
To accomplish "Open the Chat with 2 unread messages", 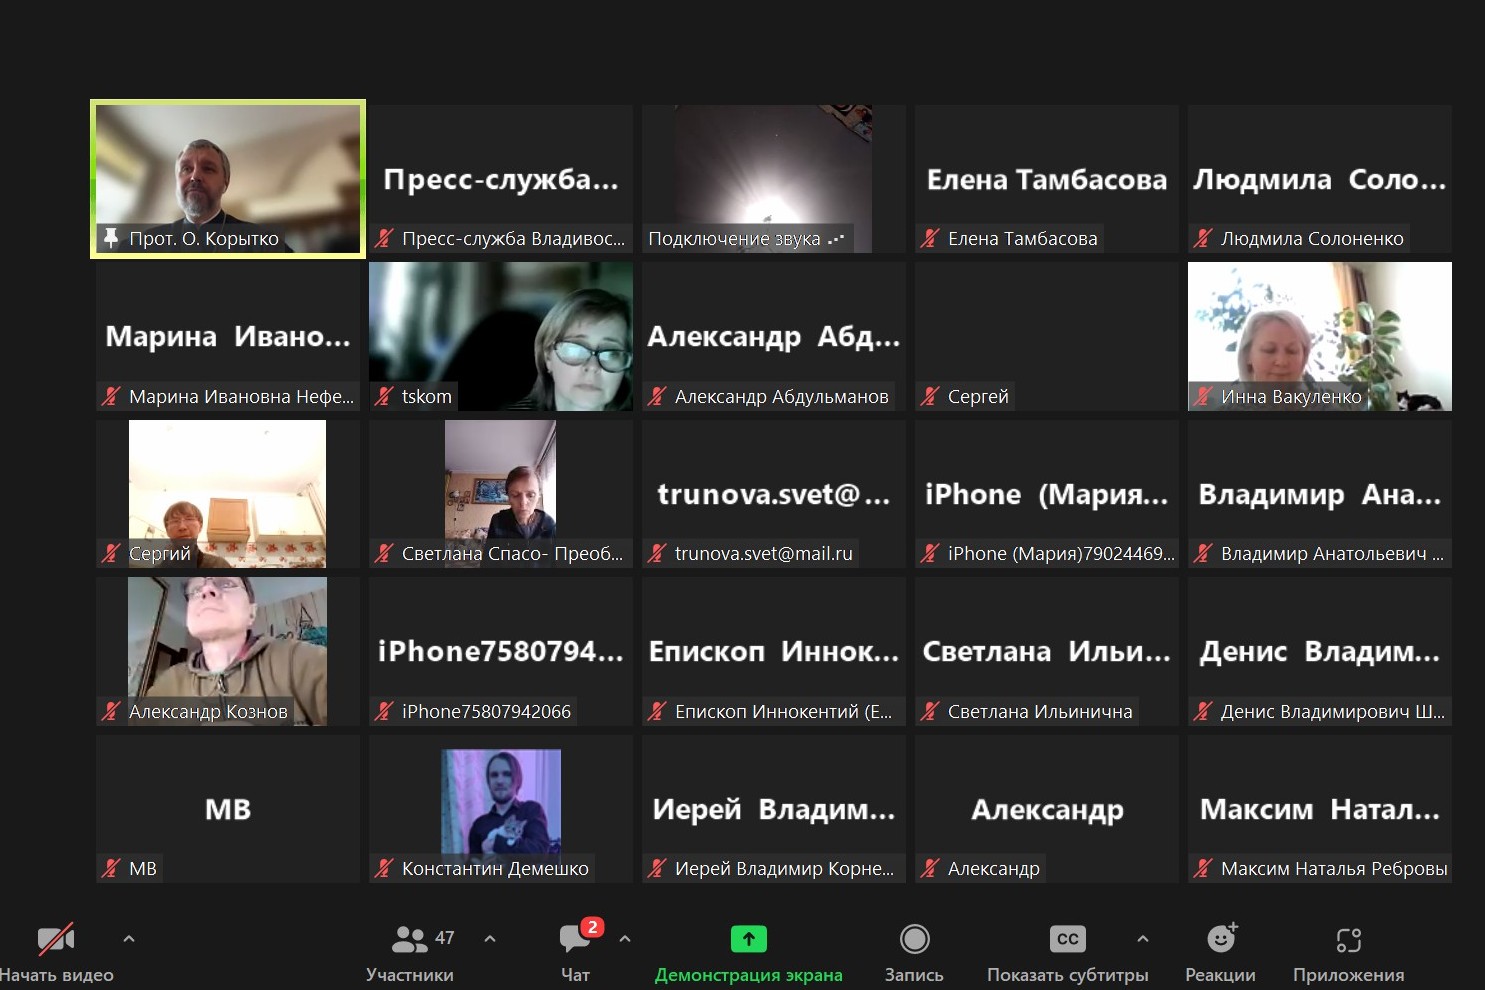I will point(575,939).
